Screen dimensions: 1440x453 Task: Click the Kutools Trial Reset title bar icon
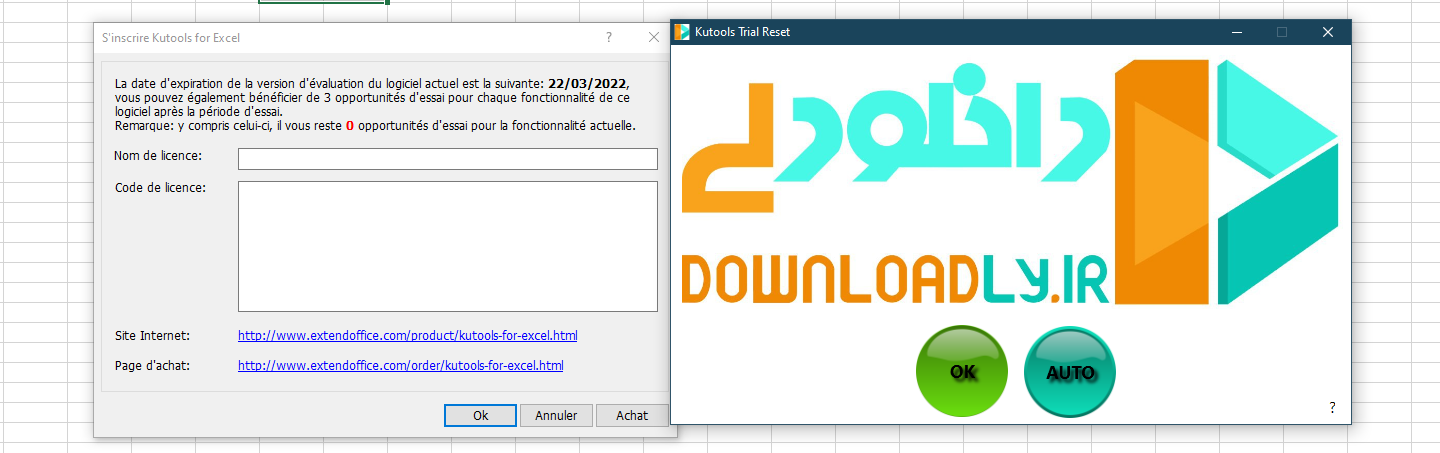pyautogui.click(x=682, y=32)
